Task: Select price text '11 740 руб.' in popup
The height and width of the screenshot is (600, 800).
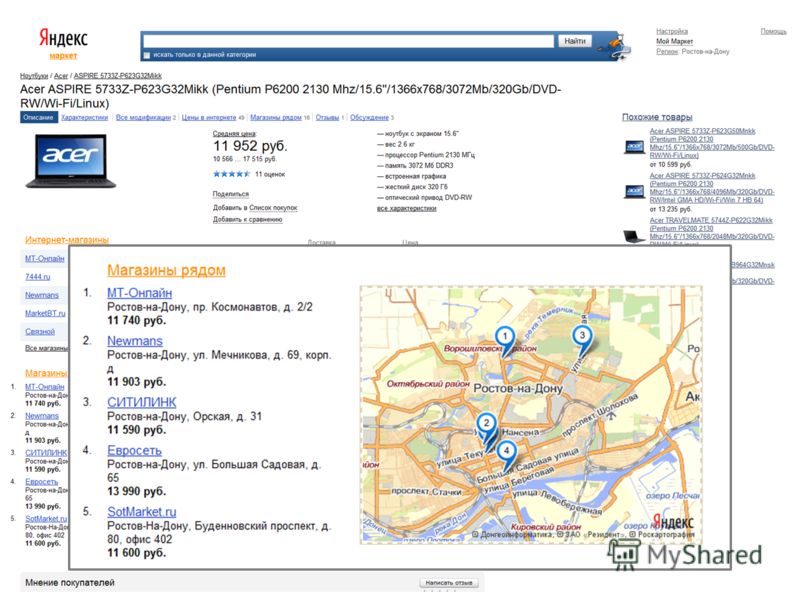Action: 137,320
